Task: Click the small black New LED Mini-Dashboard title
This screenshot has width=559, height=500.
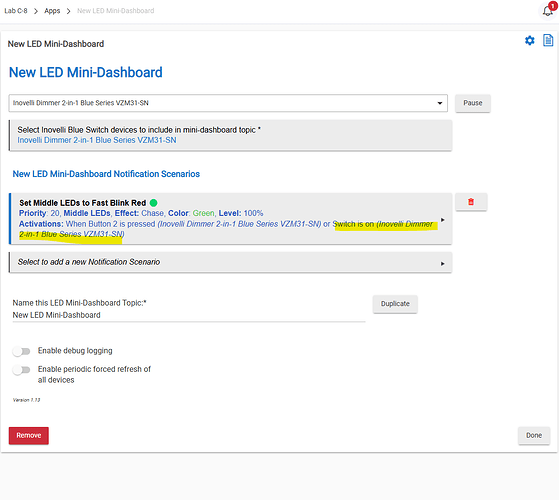Action: pyautogui.click(x=56, y=44)
